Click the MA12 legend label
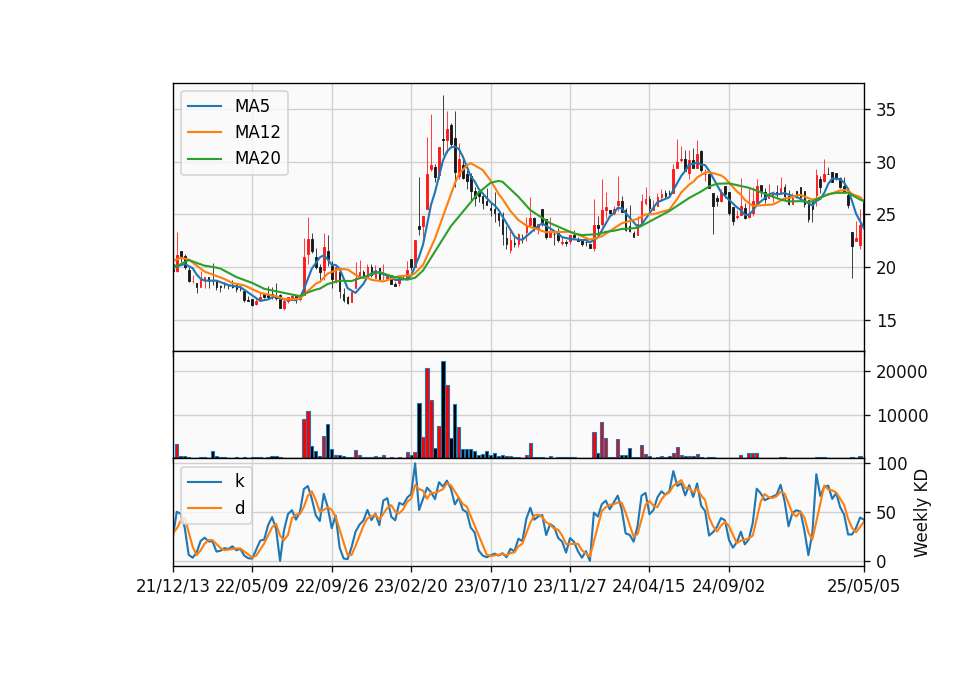 257,132
